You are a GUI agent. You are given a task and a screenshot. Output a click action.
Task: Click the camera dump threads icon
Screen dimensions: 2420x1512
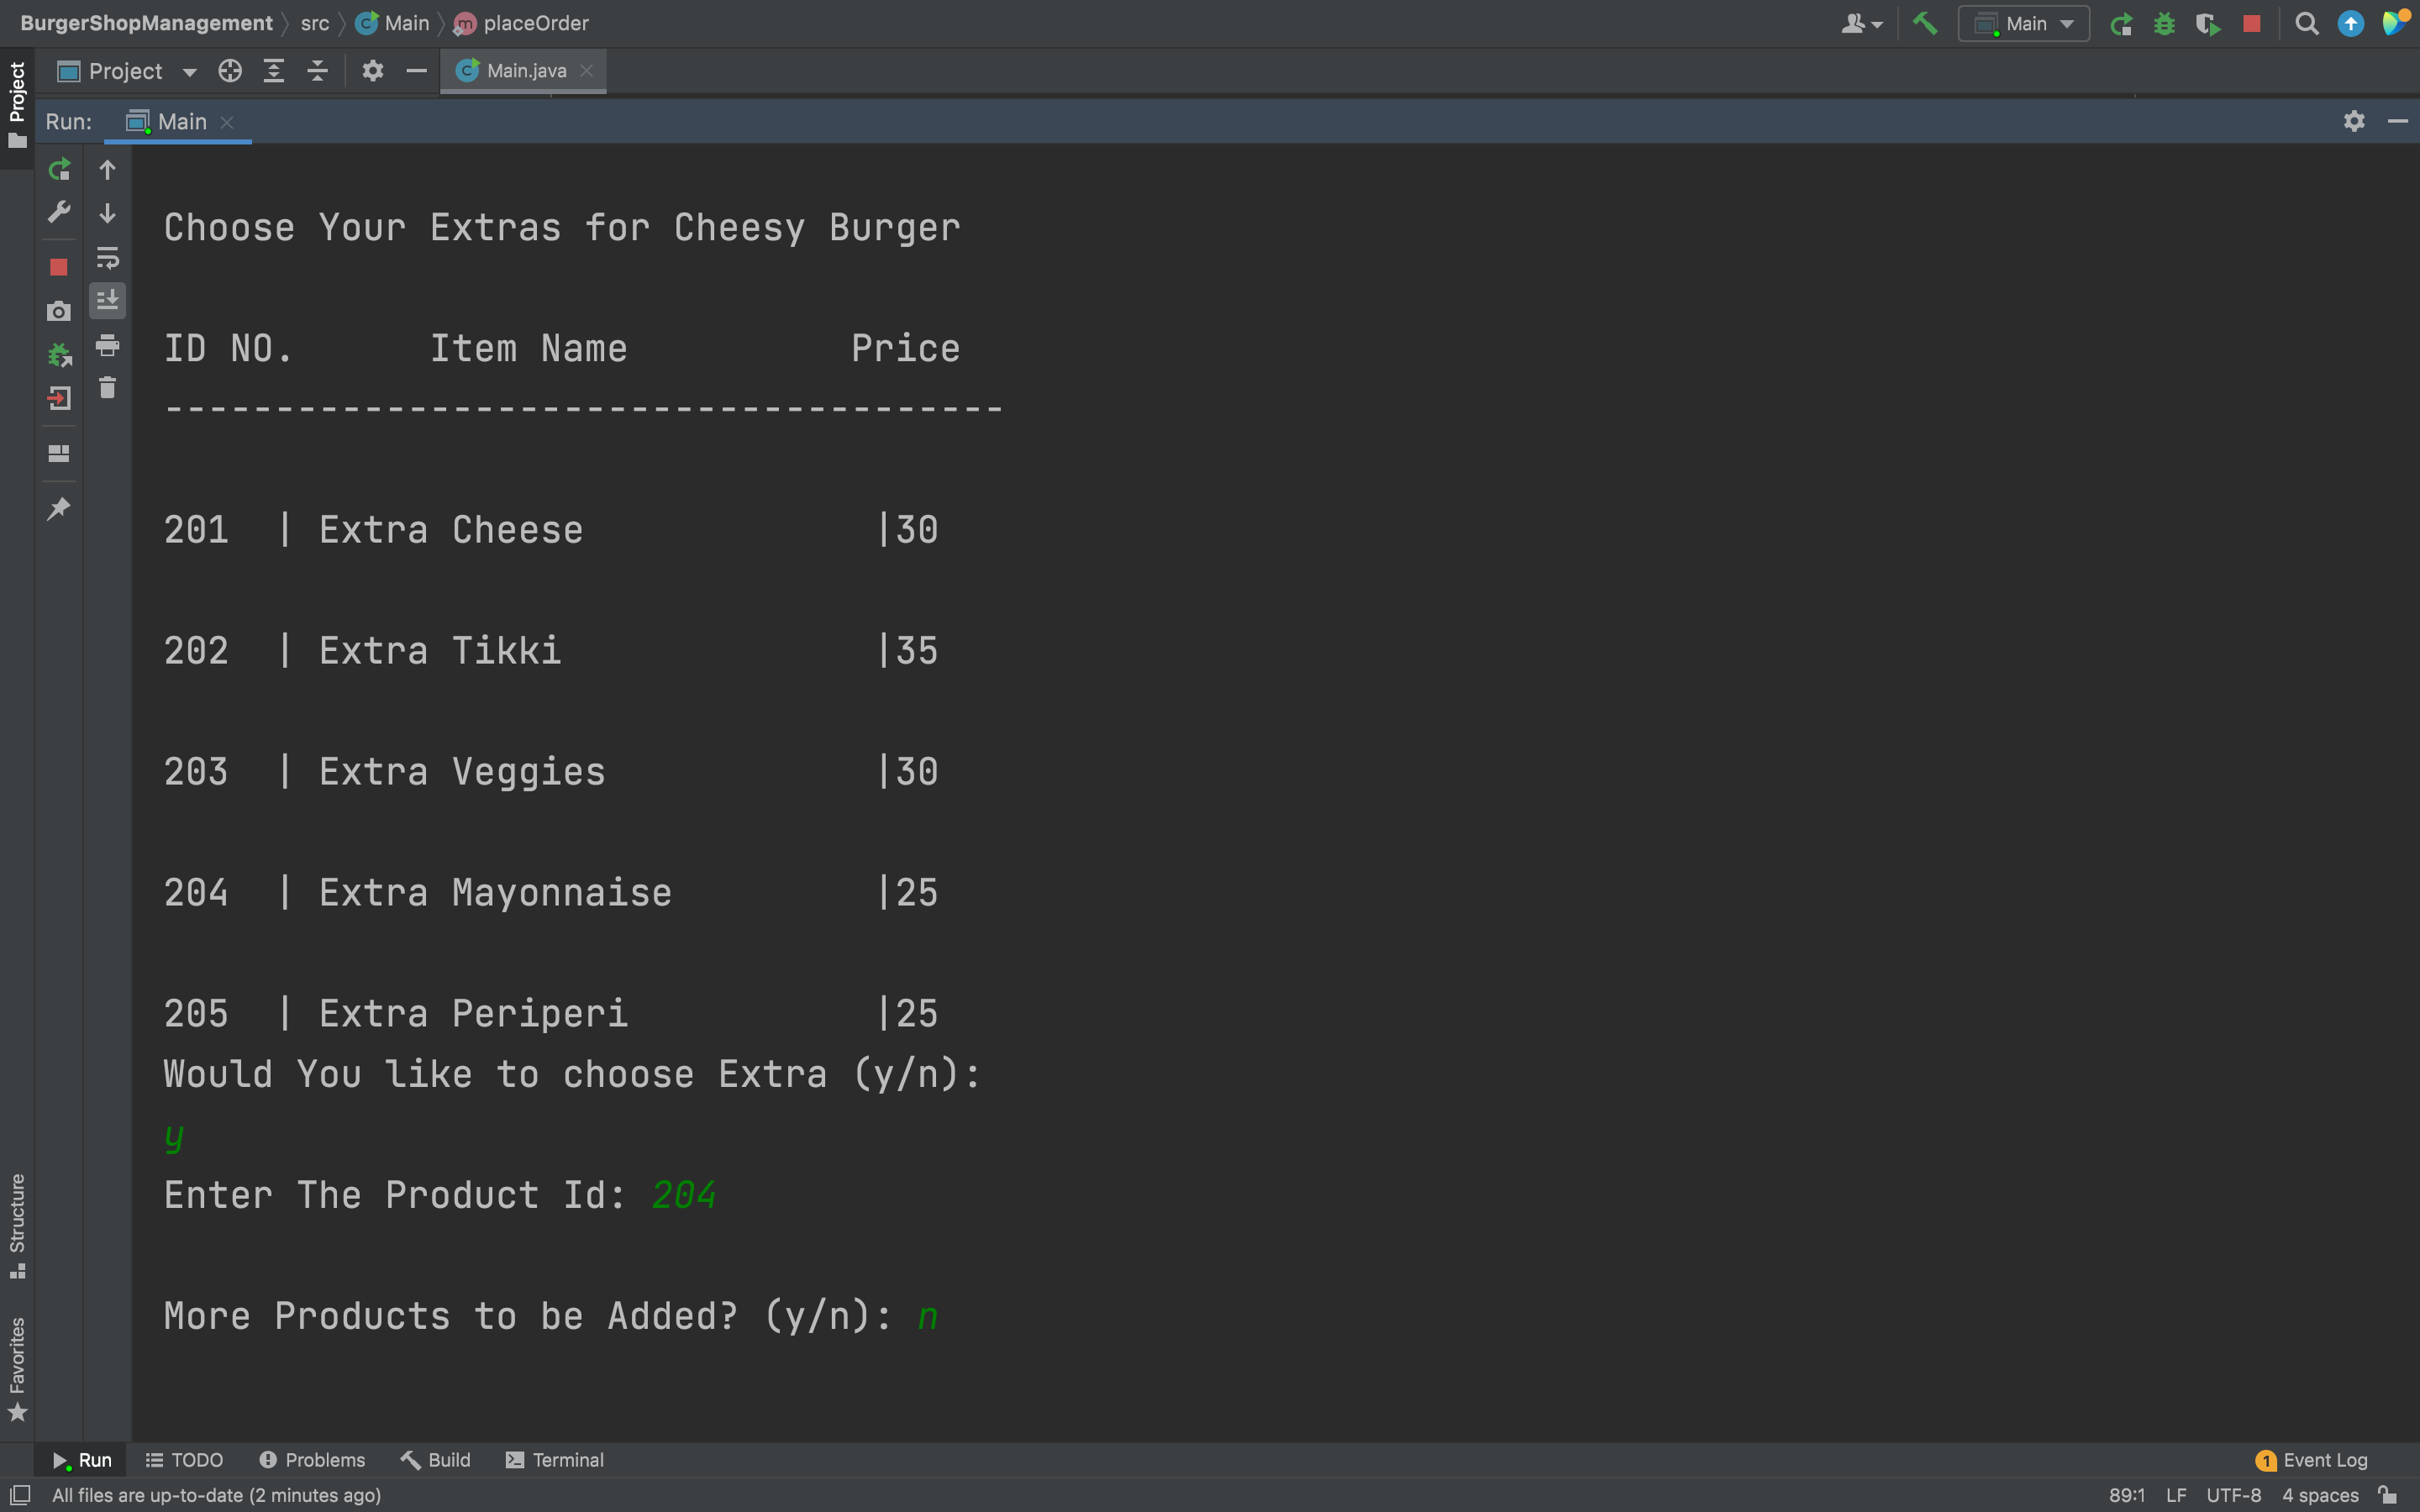pos(59,312)
